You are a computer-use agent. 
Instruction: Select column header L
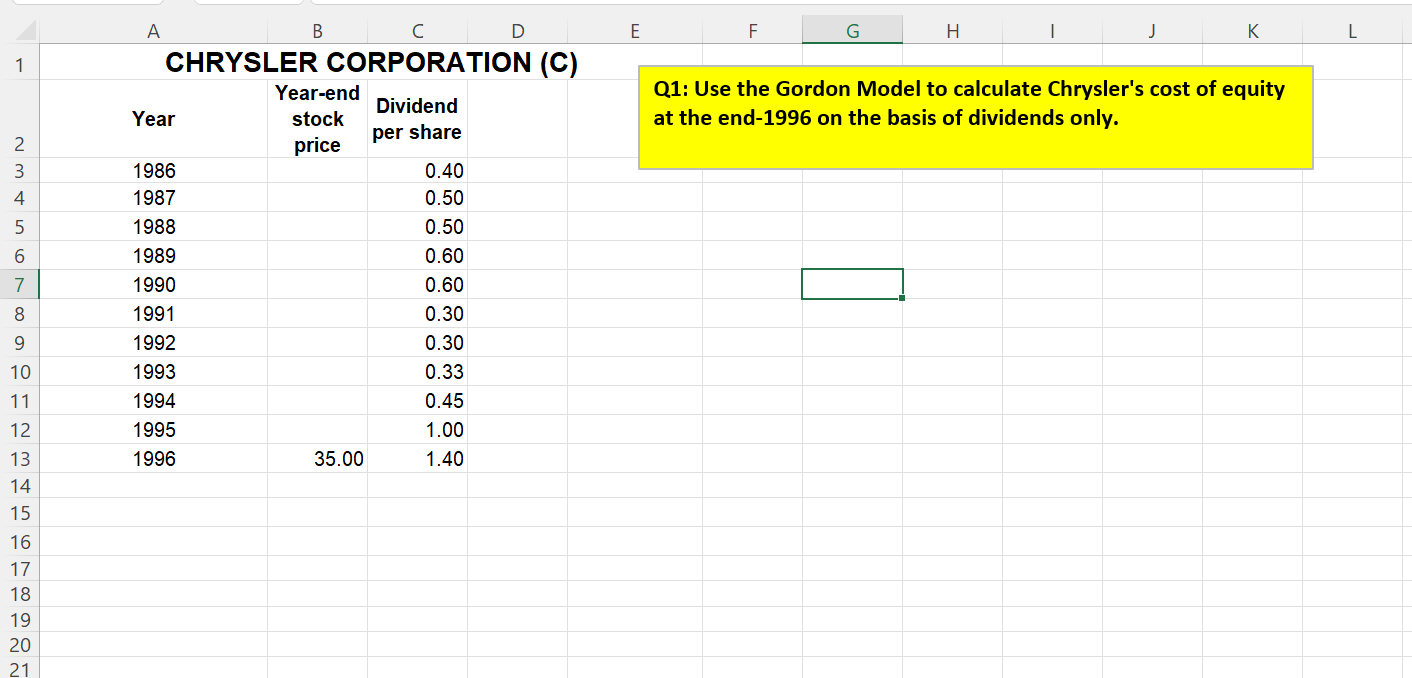coord(1352,31)
